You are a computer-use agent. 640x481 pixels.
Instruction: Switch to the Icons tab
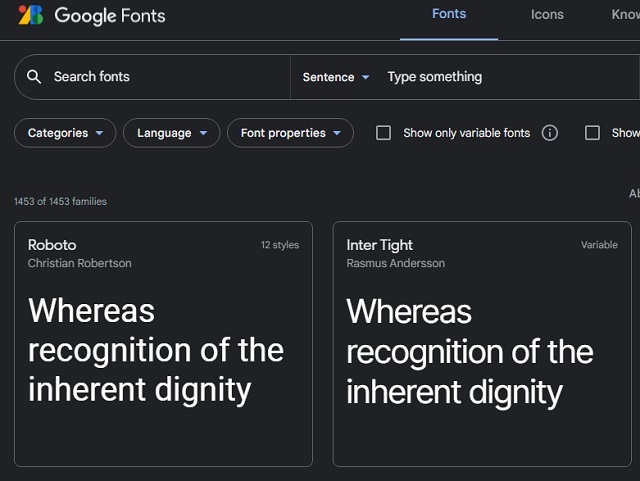(547, 15)
